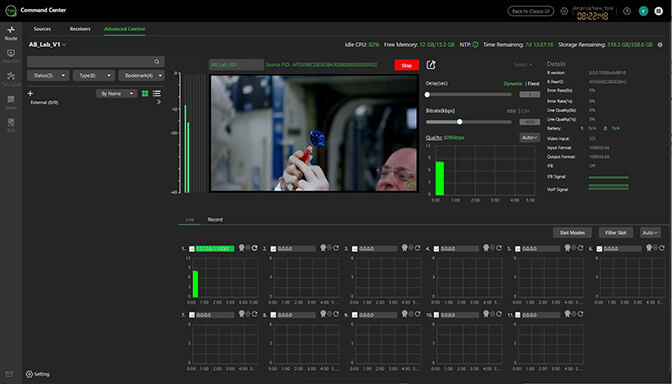Refresh slot 9 with circular arrow
The image size is (672, 384).
(417, 314)
